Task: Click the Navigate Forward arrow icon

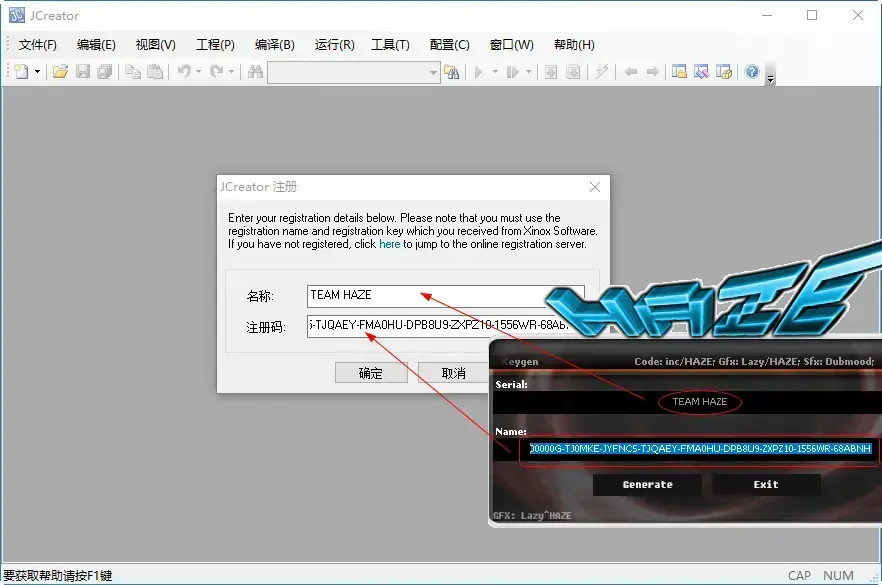Action: 652,72
